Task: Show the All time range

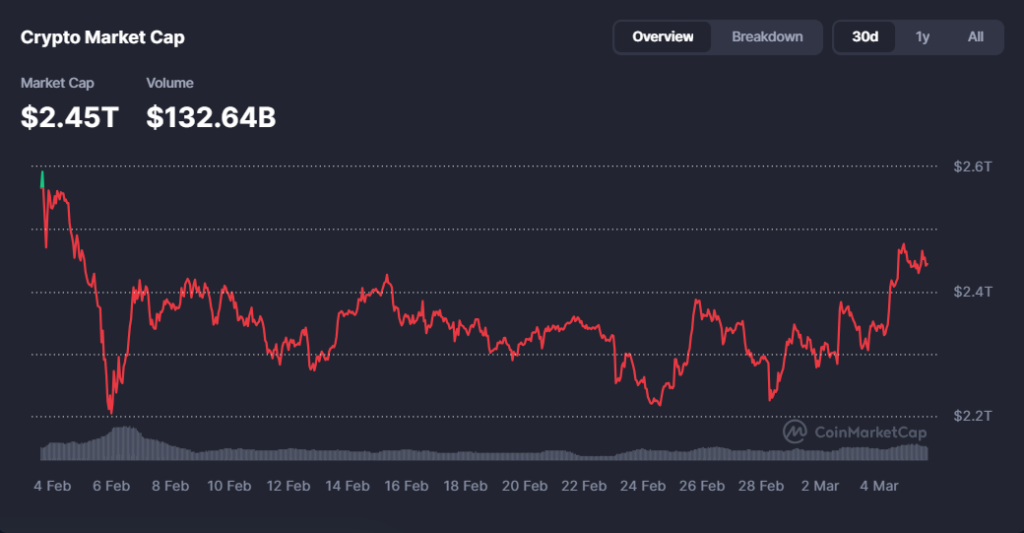Action: [975, 37]
